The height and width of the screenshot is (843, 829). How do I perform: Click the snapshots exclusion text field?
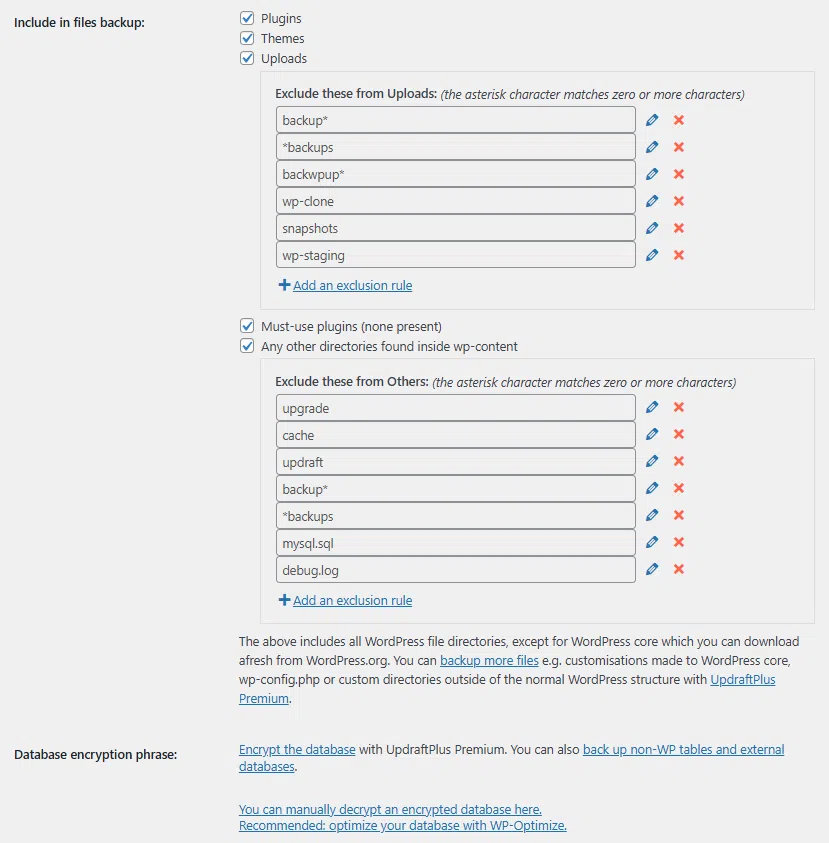click(x=456, y=228)
